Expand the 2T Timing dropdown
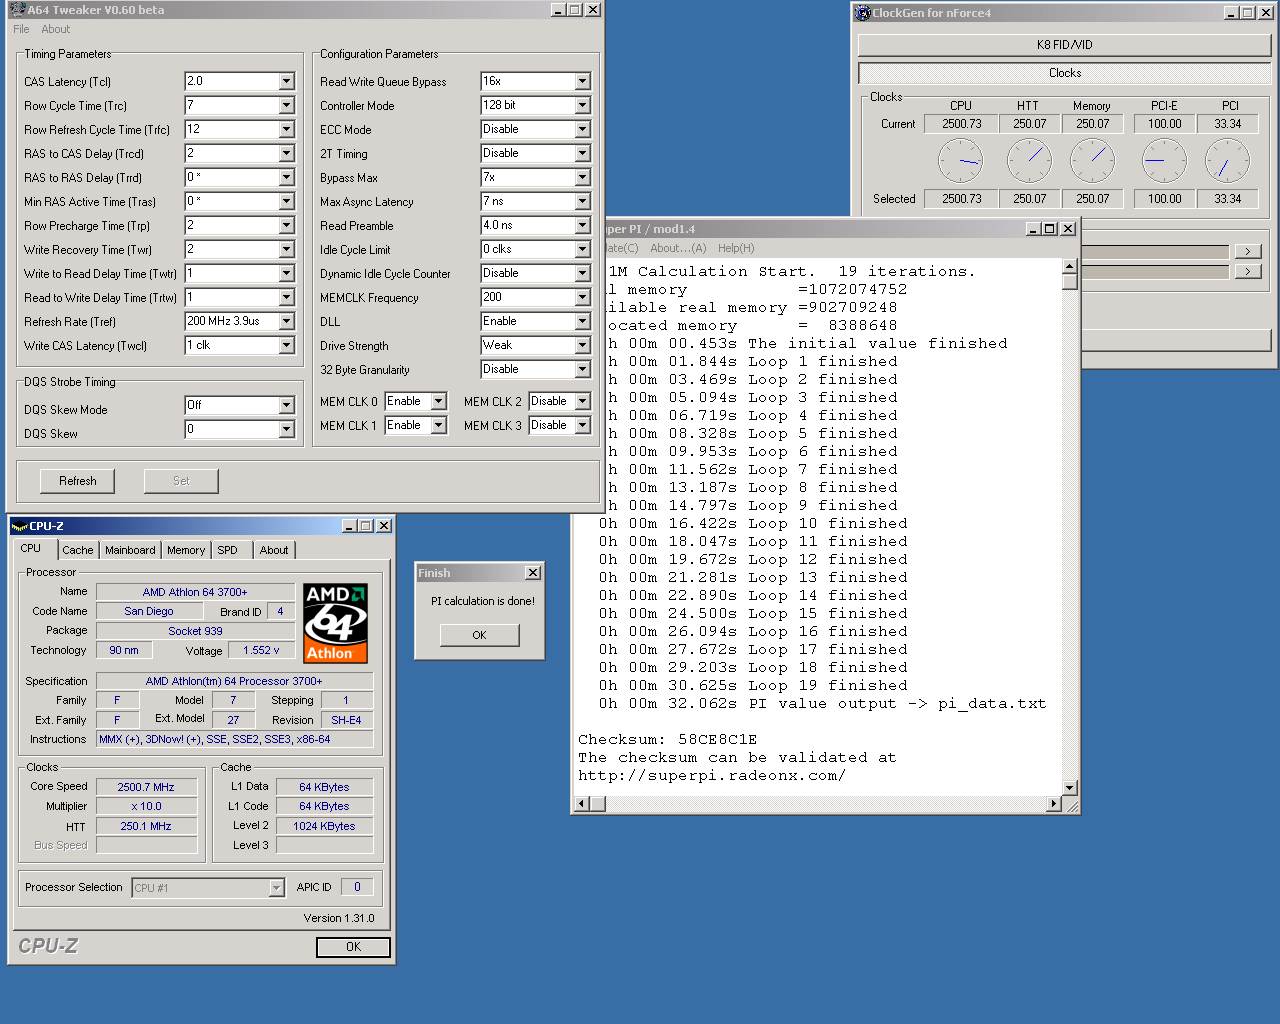This screenshot has width=1280, height=1024. [x=582, y=153]
